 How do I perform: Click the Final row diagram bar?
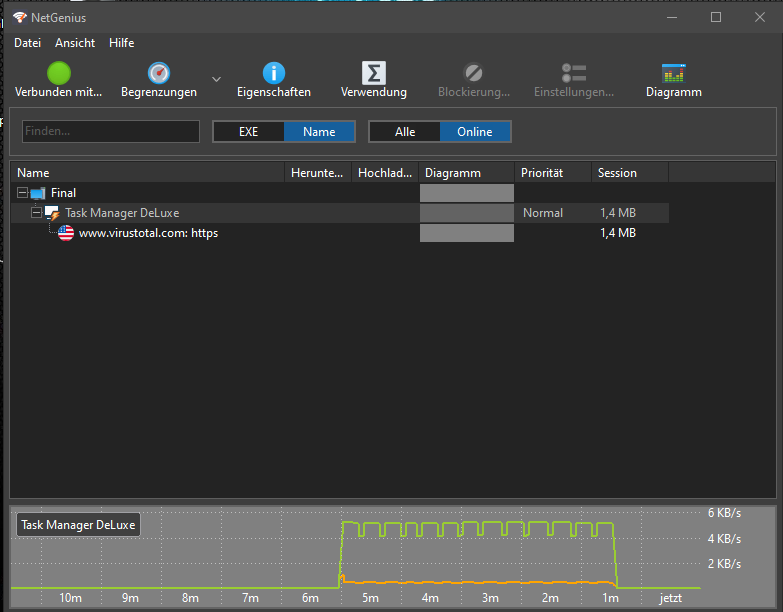point(467,193)
